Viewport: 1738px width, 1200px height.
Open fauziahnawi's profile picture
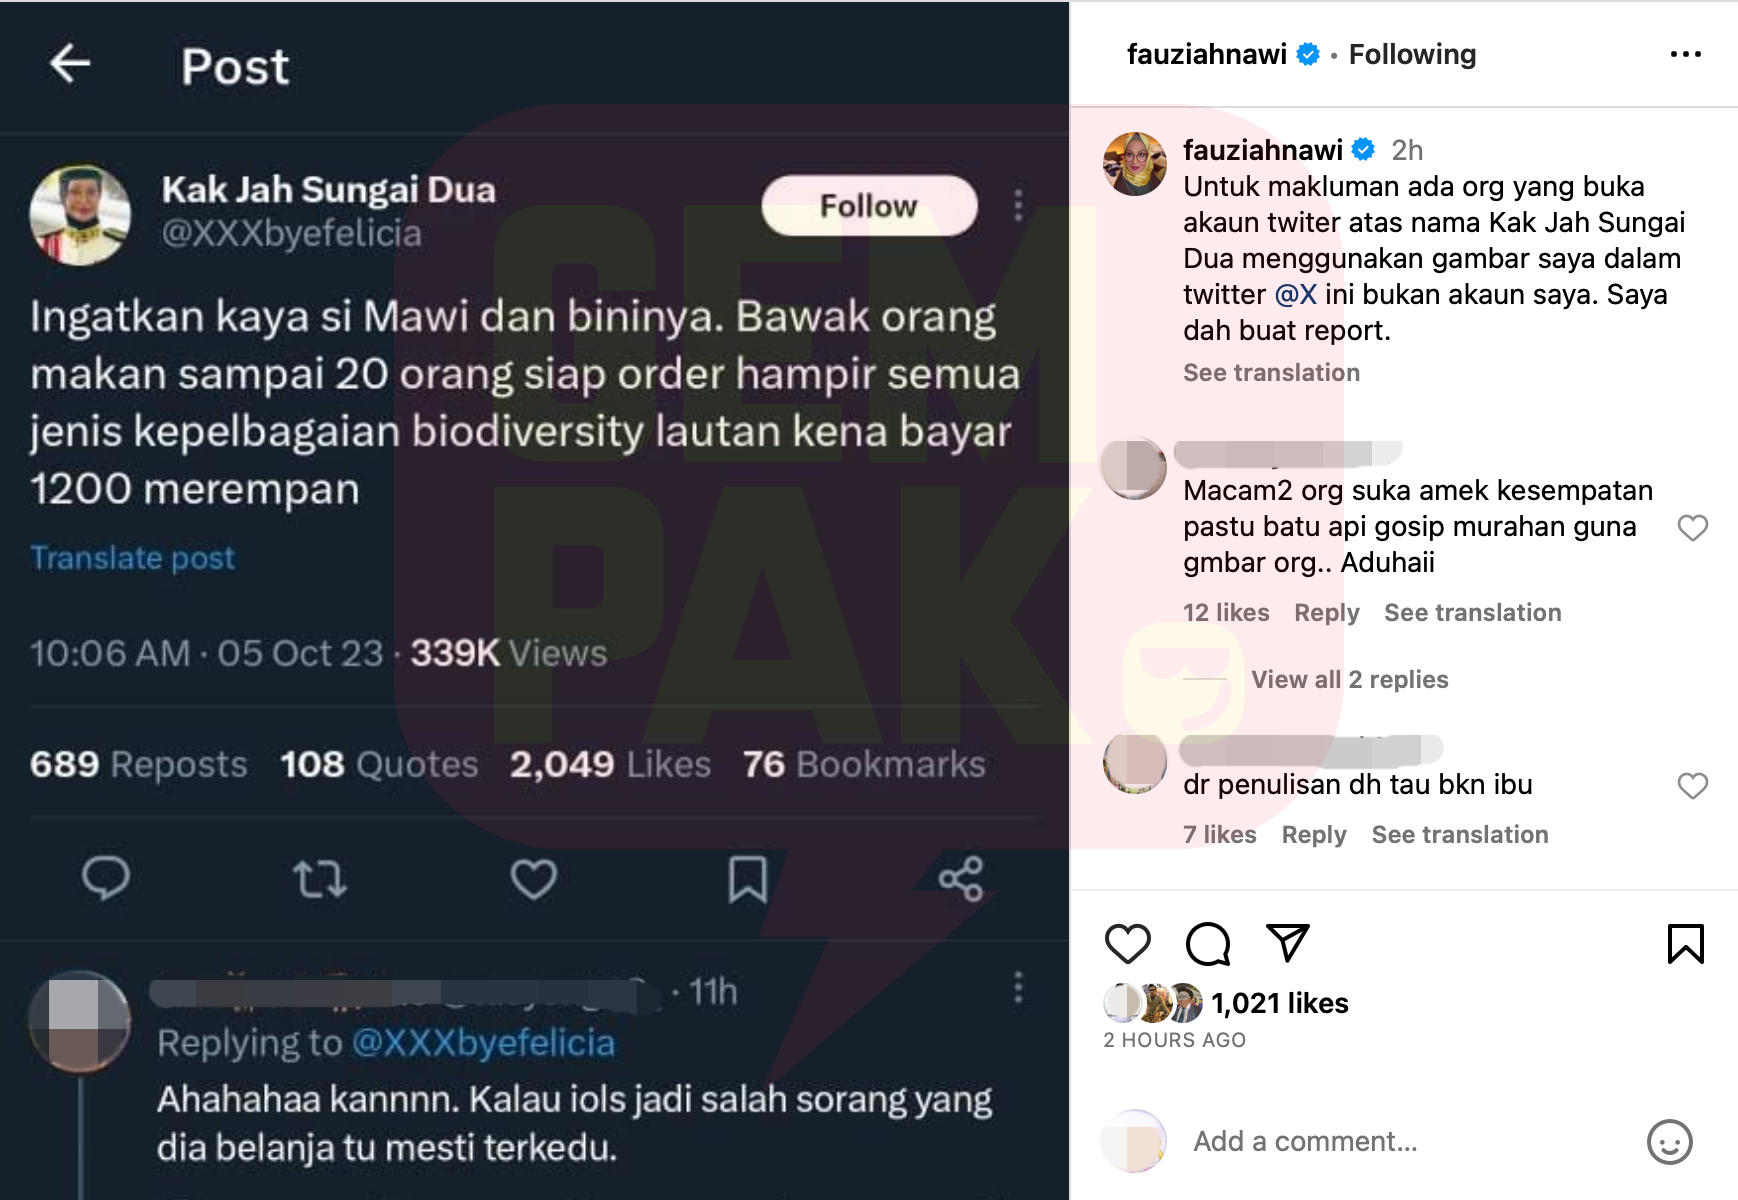1134,164
